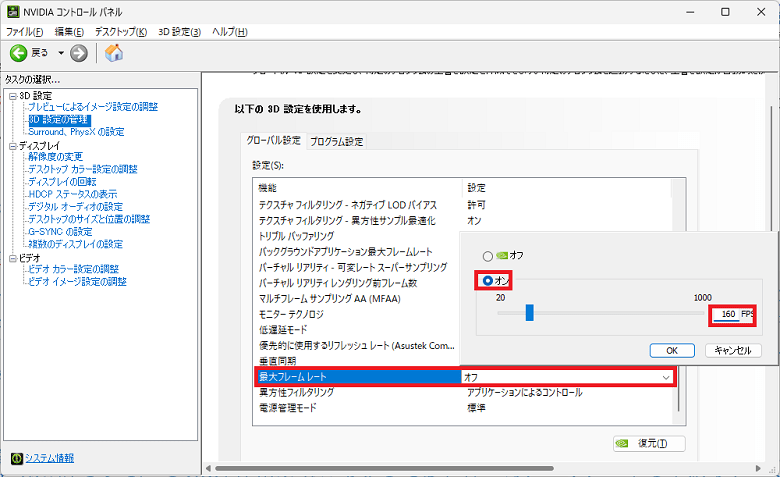
Task: Collapse the ディスプレイ tree node
Action: 11,145
